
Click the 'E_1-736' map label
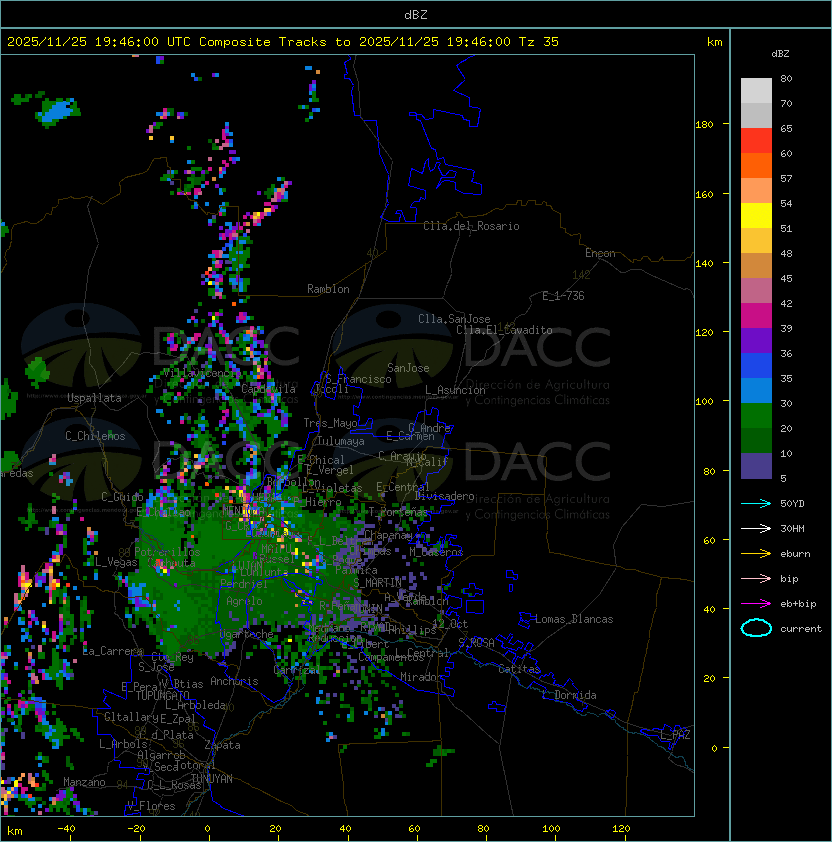[563, 296]
